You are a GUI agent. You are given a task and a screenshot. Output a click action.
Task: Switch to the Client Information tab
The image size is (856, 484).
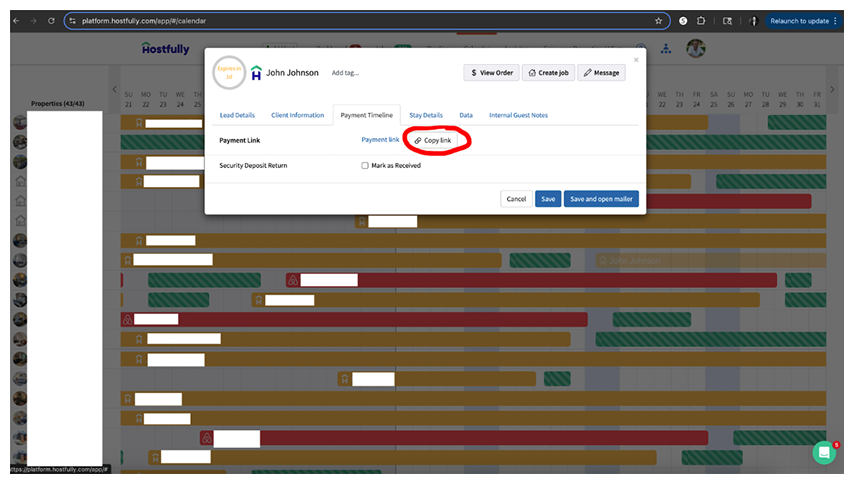pyautogui.click(x=297, y=115)
